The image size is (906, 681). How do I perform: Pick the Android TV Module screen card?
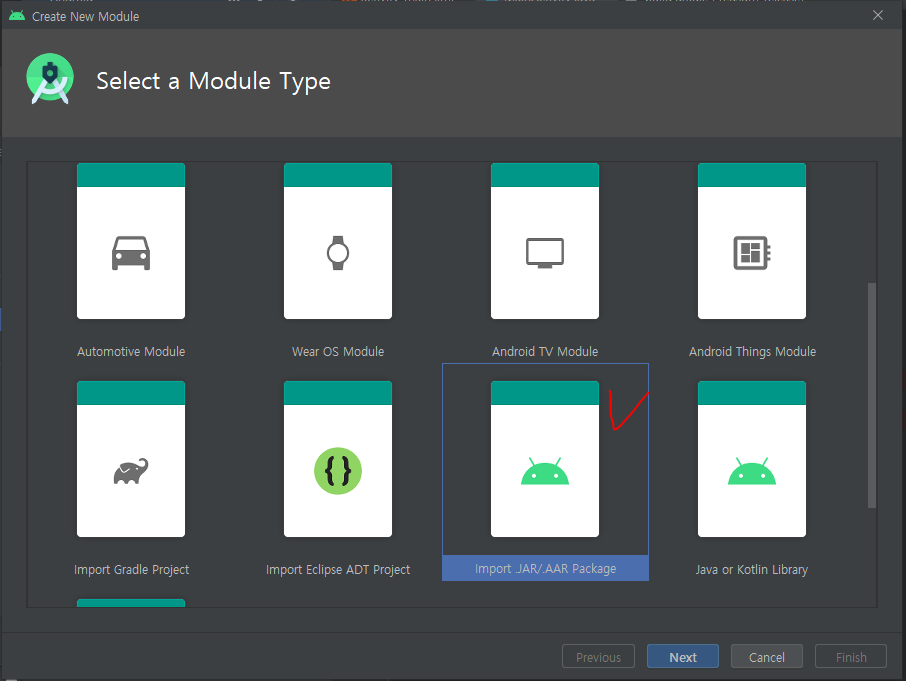click(x=545, y=241)
